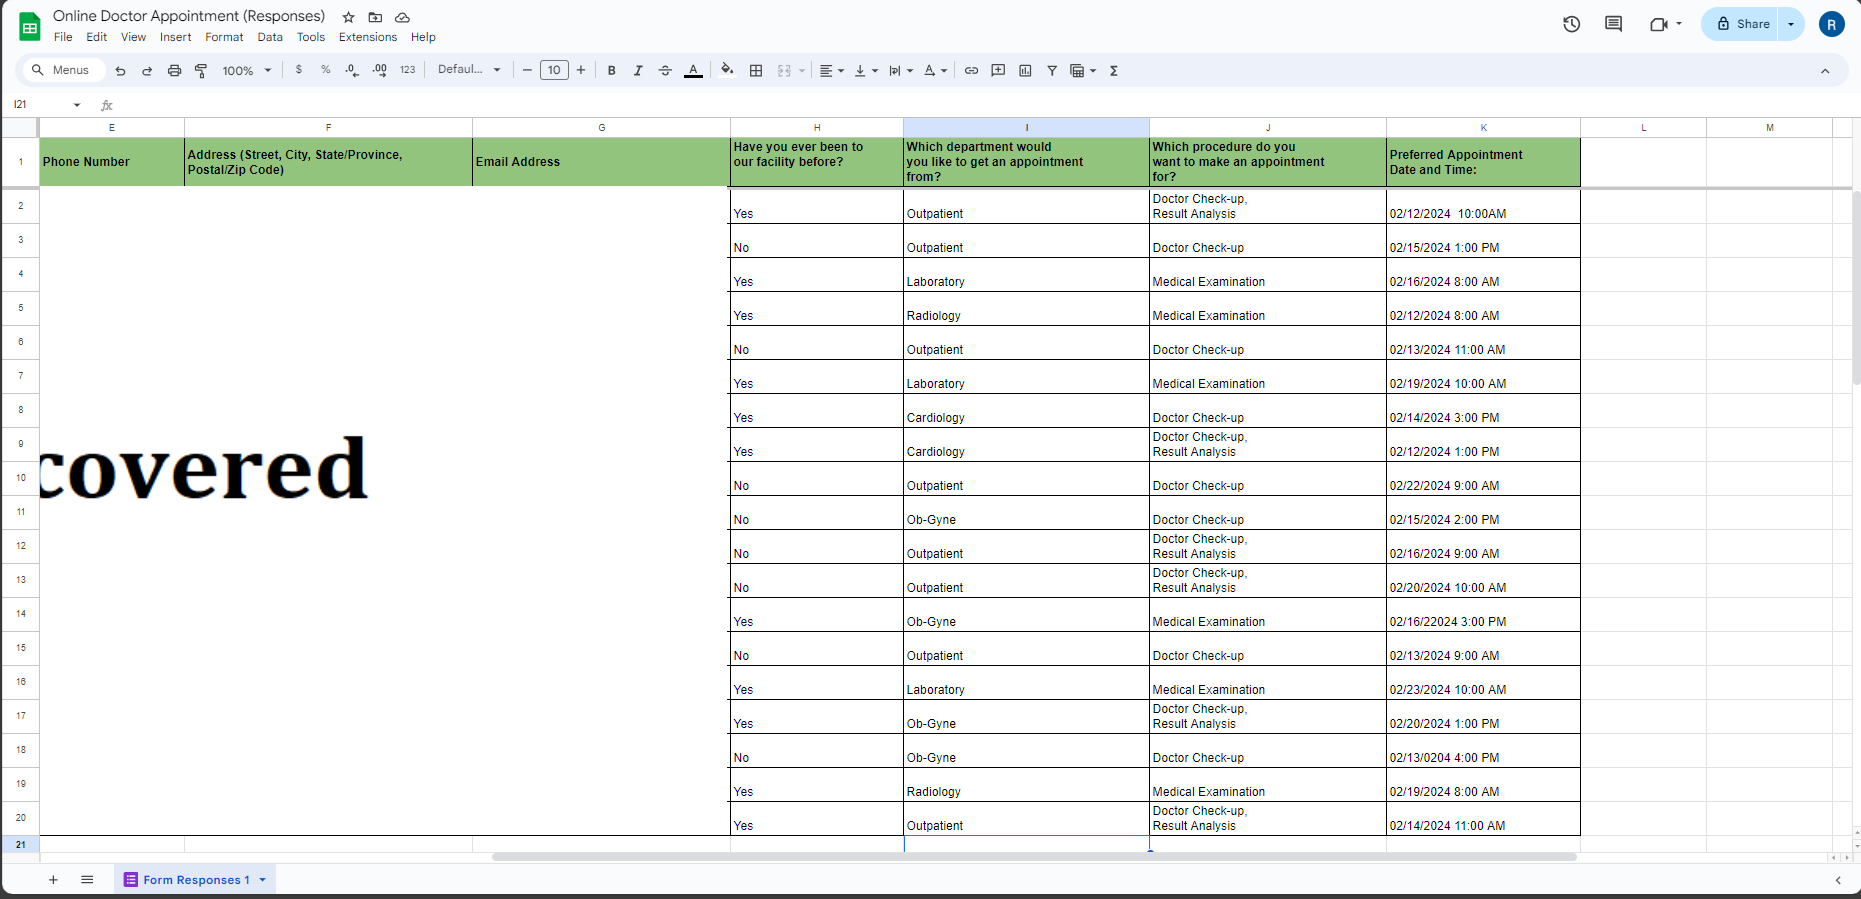Viewport: 1861px width, 899px height.
Task: Click the insert link icon
Action: (971, 71)
